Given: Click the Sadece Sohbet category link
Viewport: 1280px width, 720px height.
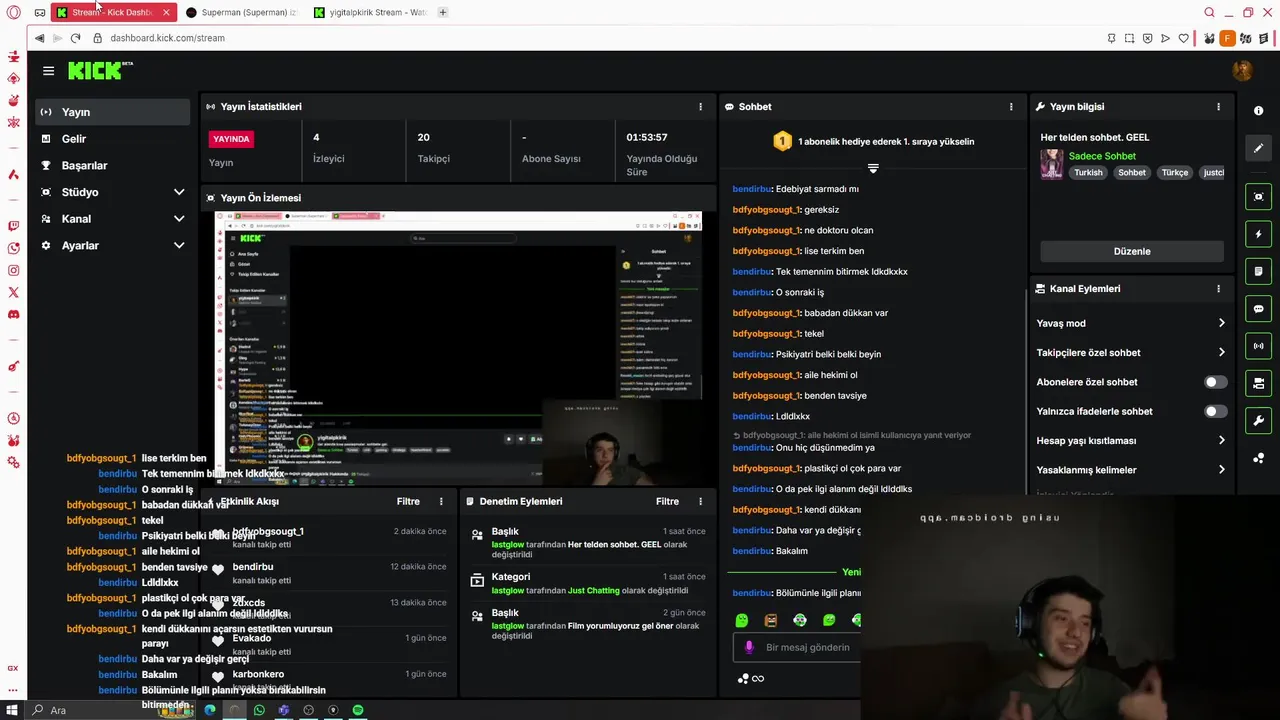Looking at the screenshot, I should pyautogui.click(x=1102, y=156).
